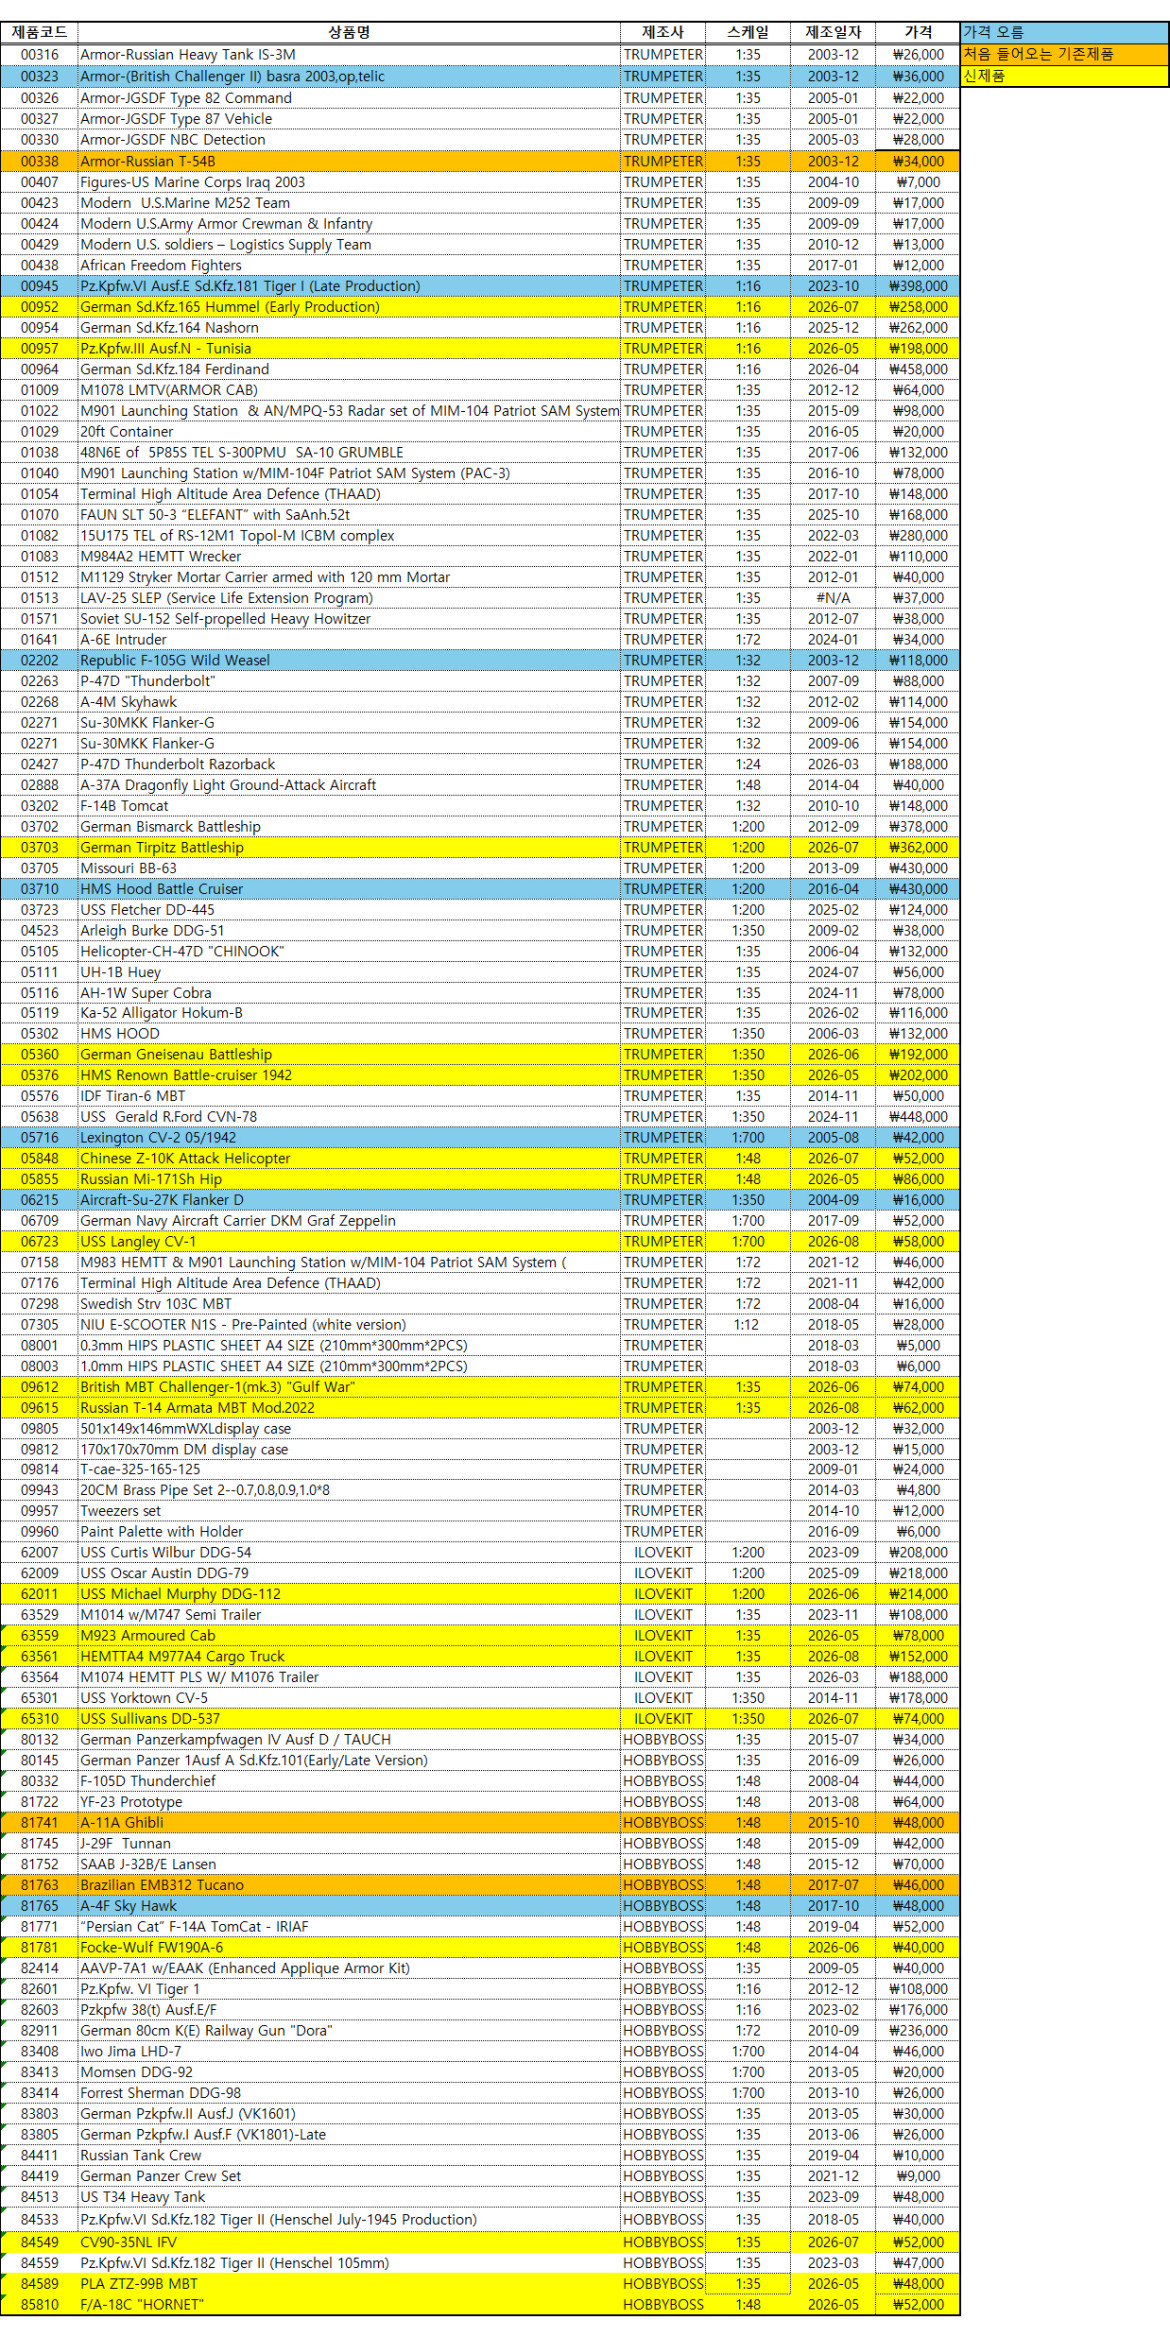1170x2337 pixels.
Task: Click product code 00338
Action: [39, 161]
